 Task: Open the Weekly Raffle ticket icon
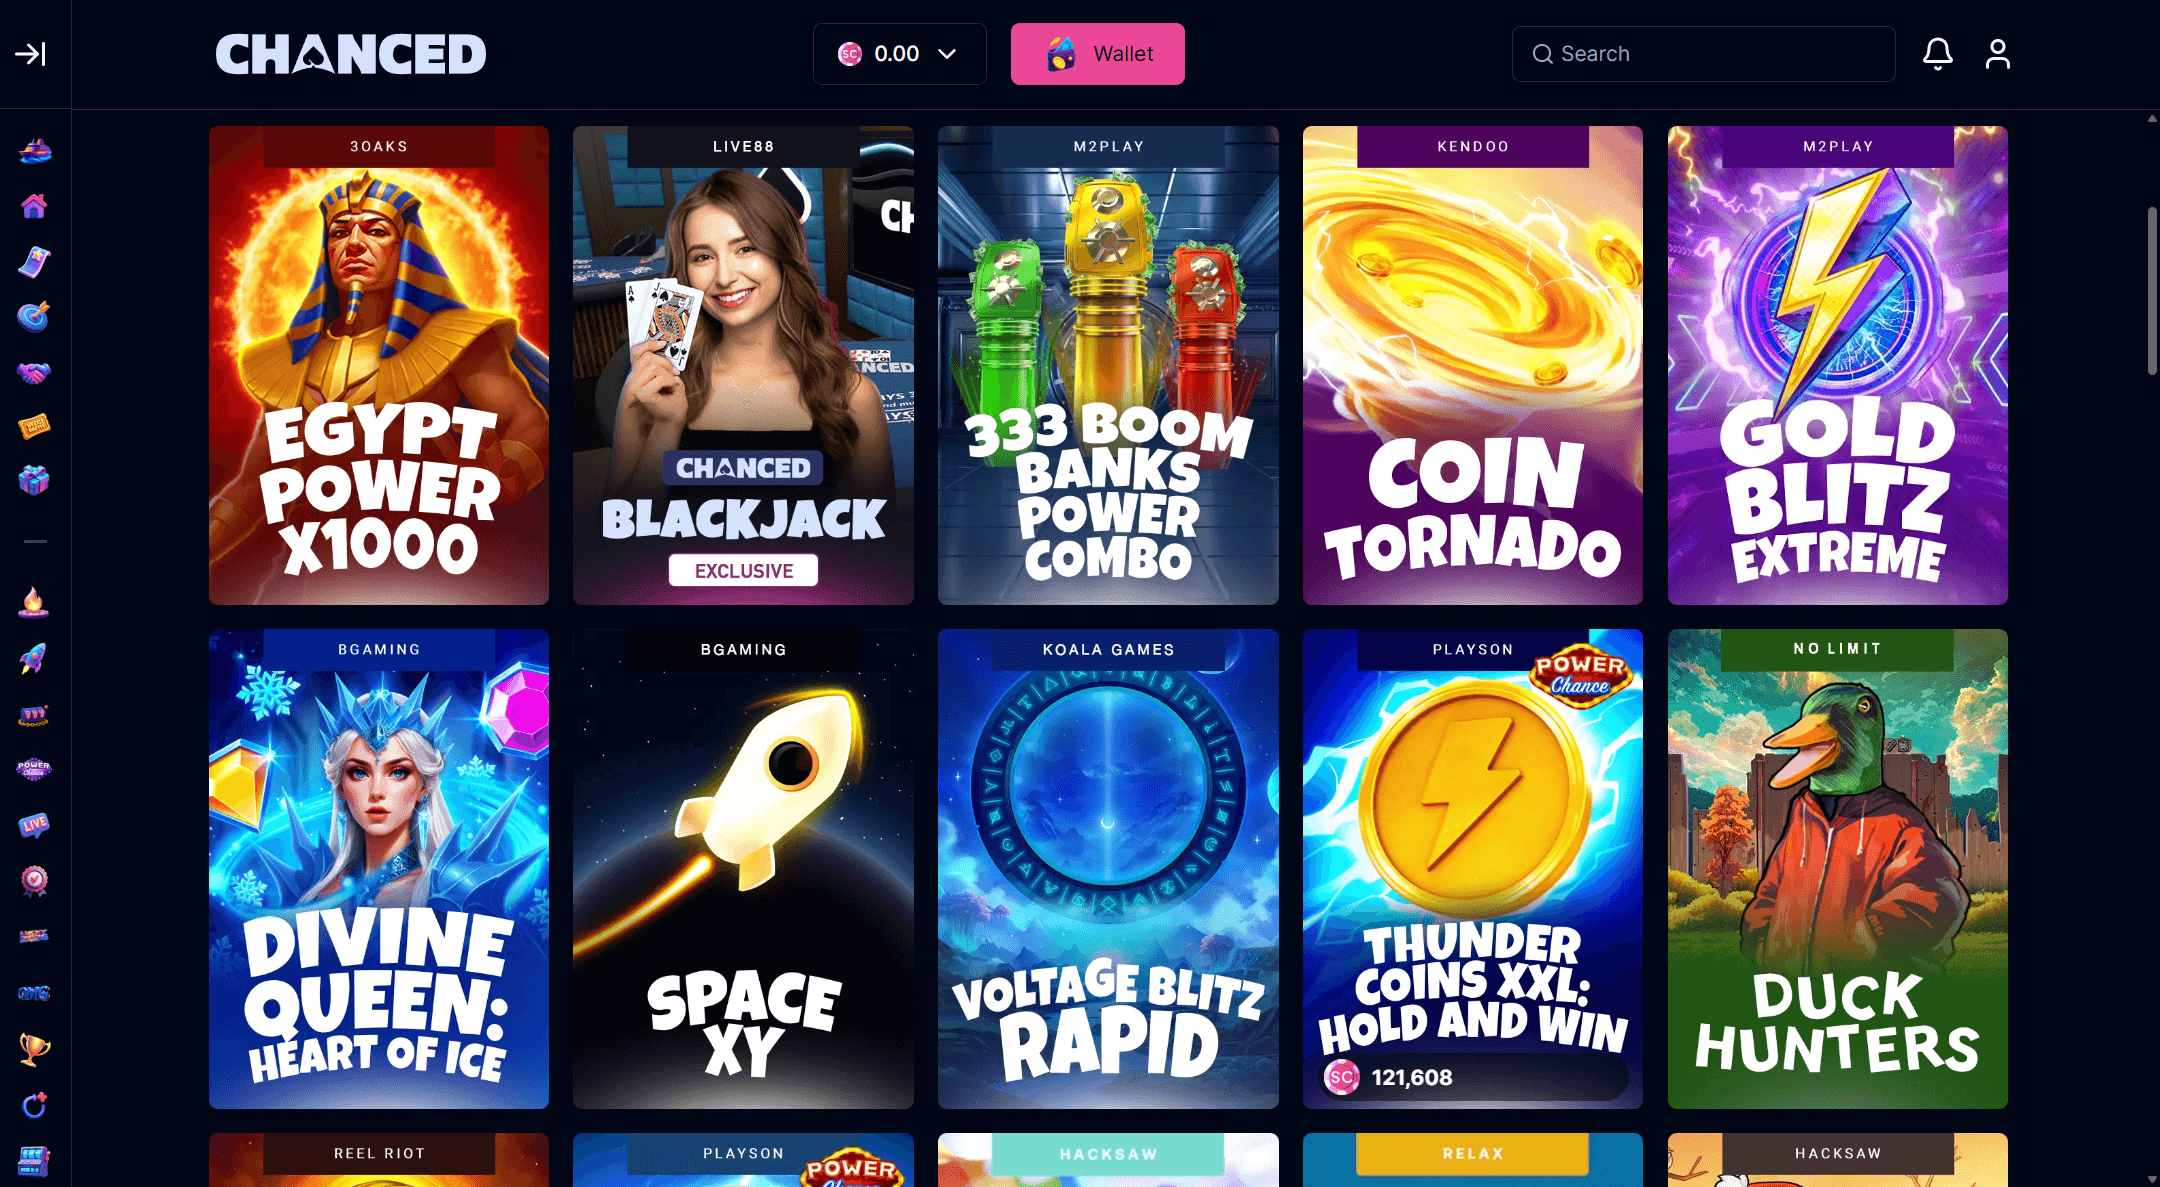[34, 427]
